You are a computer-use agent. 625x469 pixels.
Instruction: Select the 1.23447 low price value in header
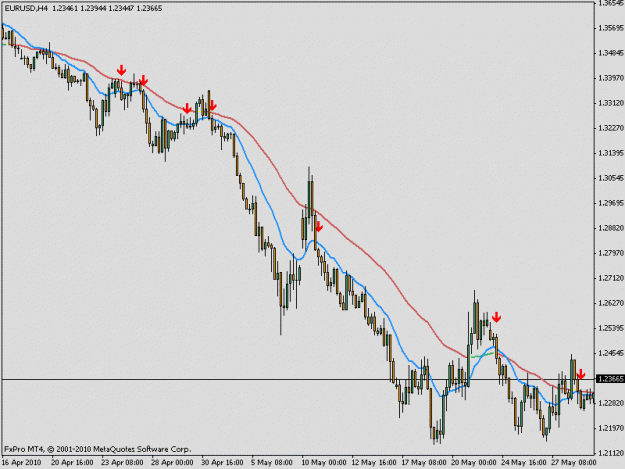121,8
